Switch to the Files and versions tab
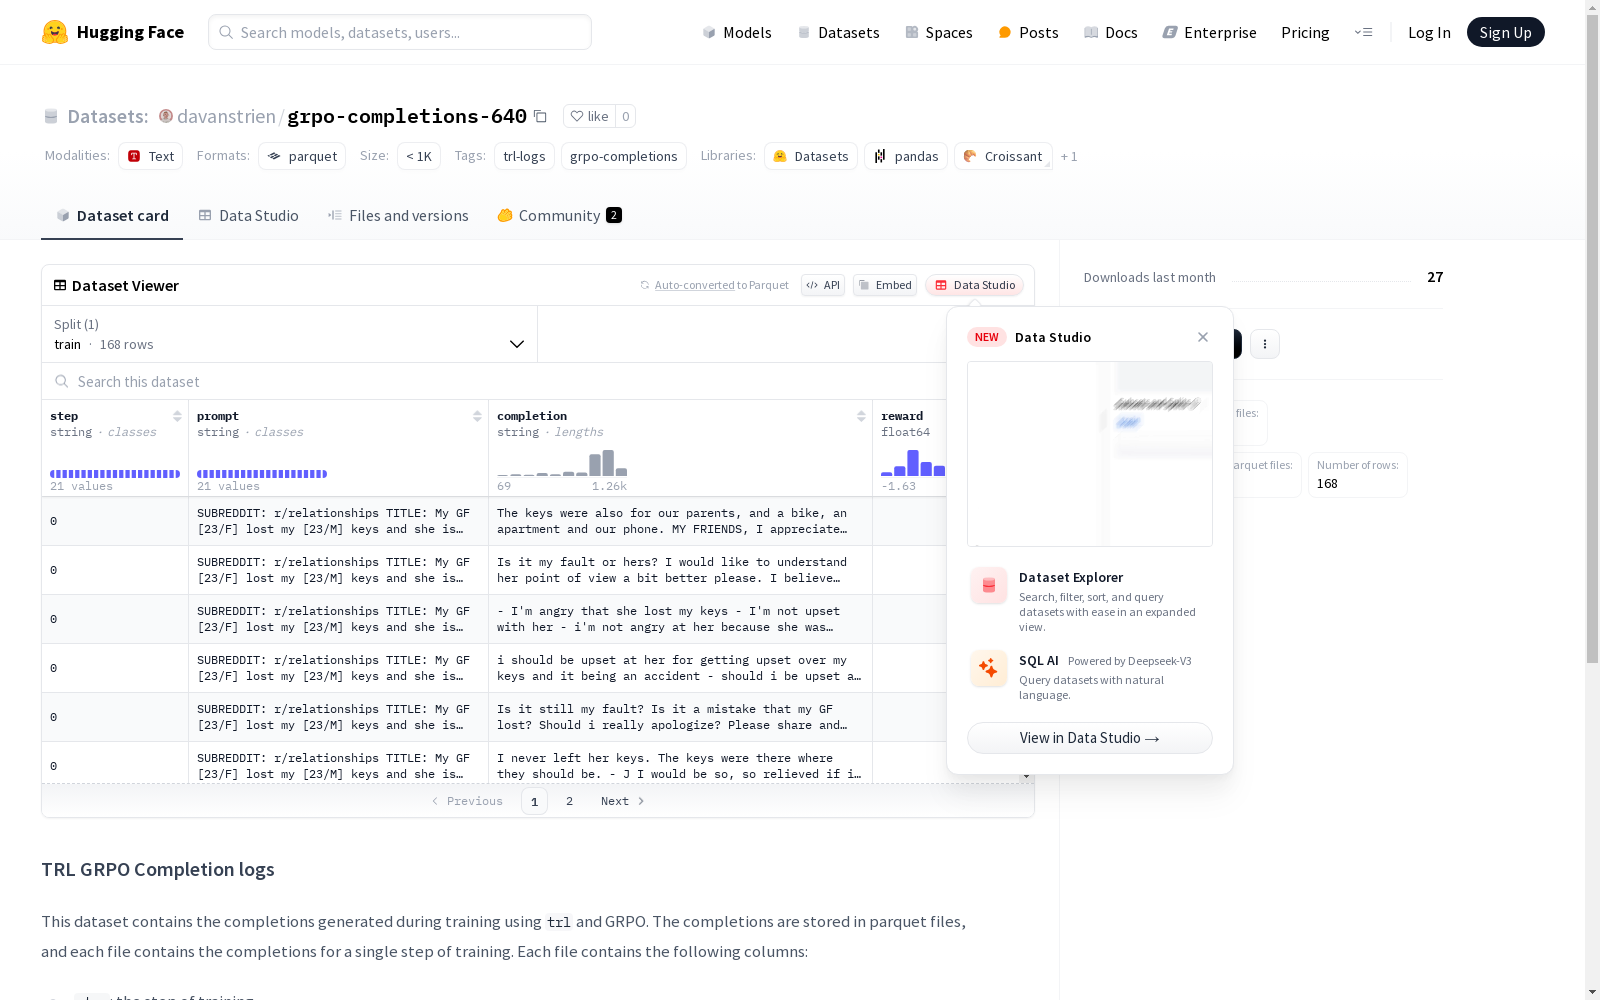This screenshot has height=1000, width=1600. [398, 215]
